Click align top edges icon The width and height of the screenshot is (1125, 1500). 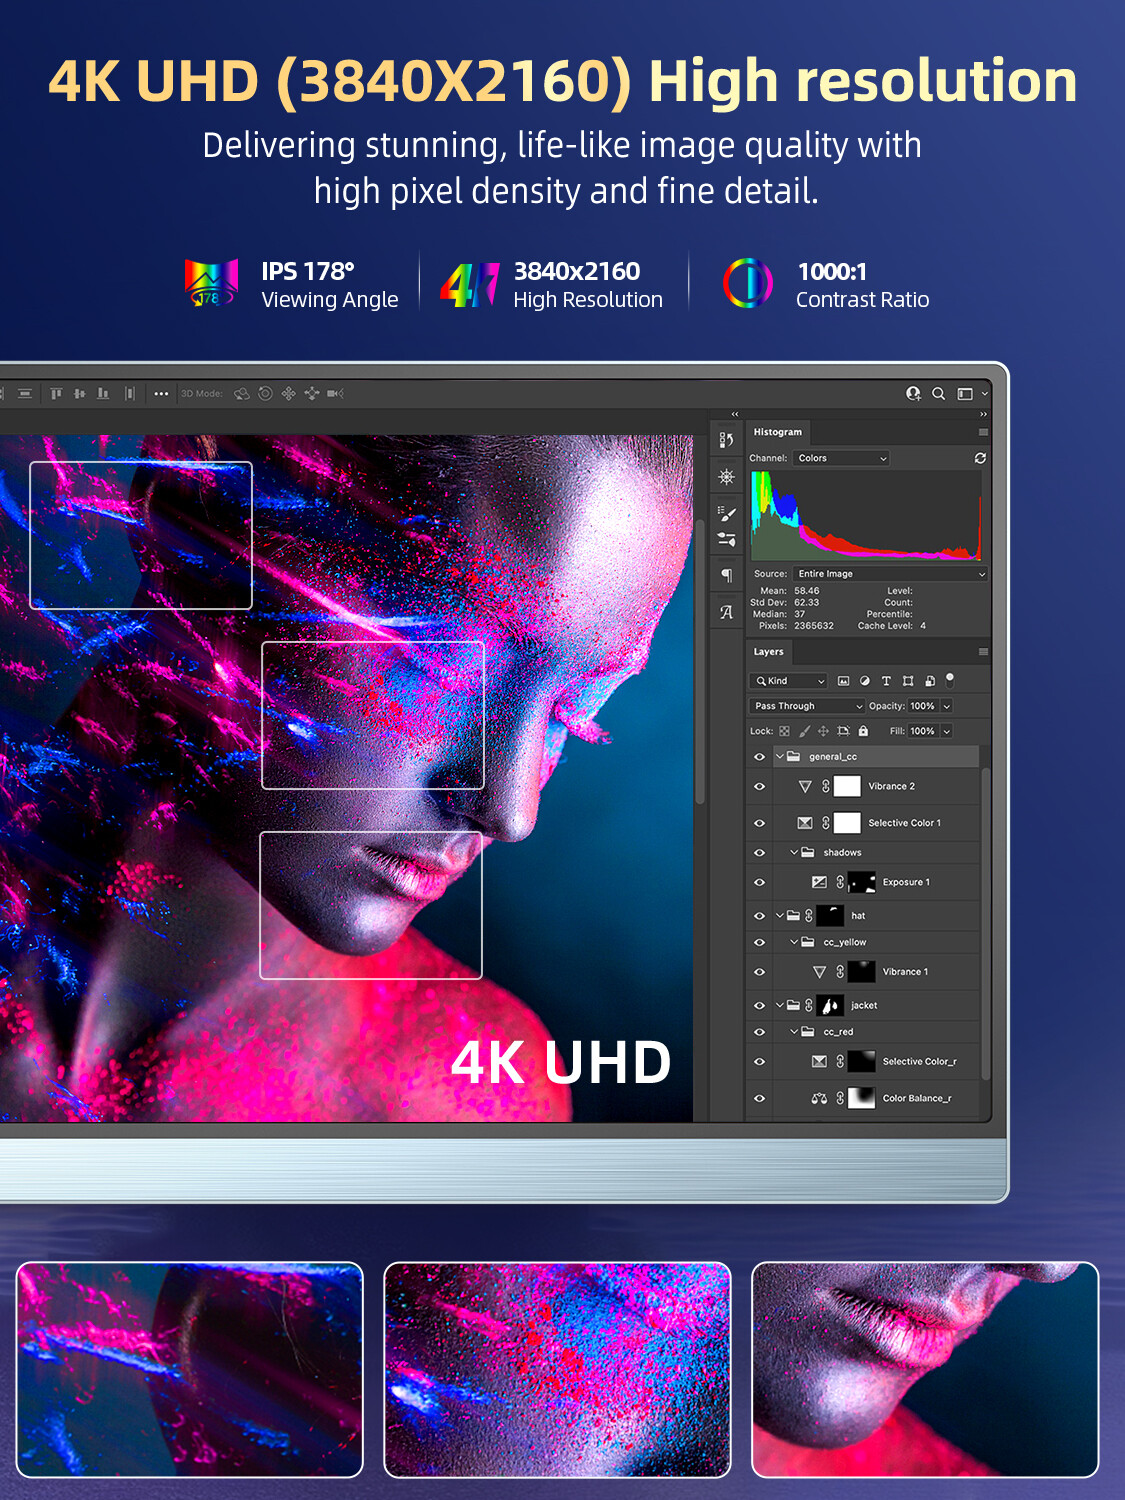click(x=56, y=394)
